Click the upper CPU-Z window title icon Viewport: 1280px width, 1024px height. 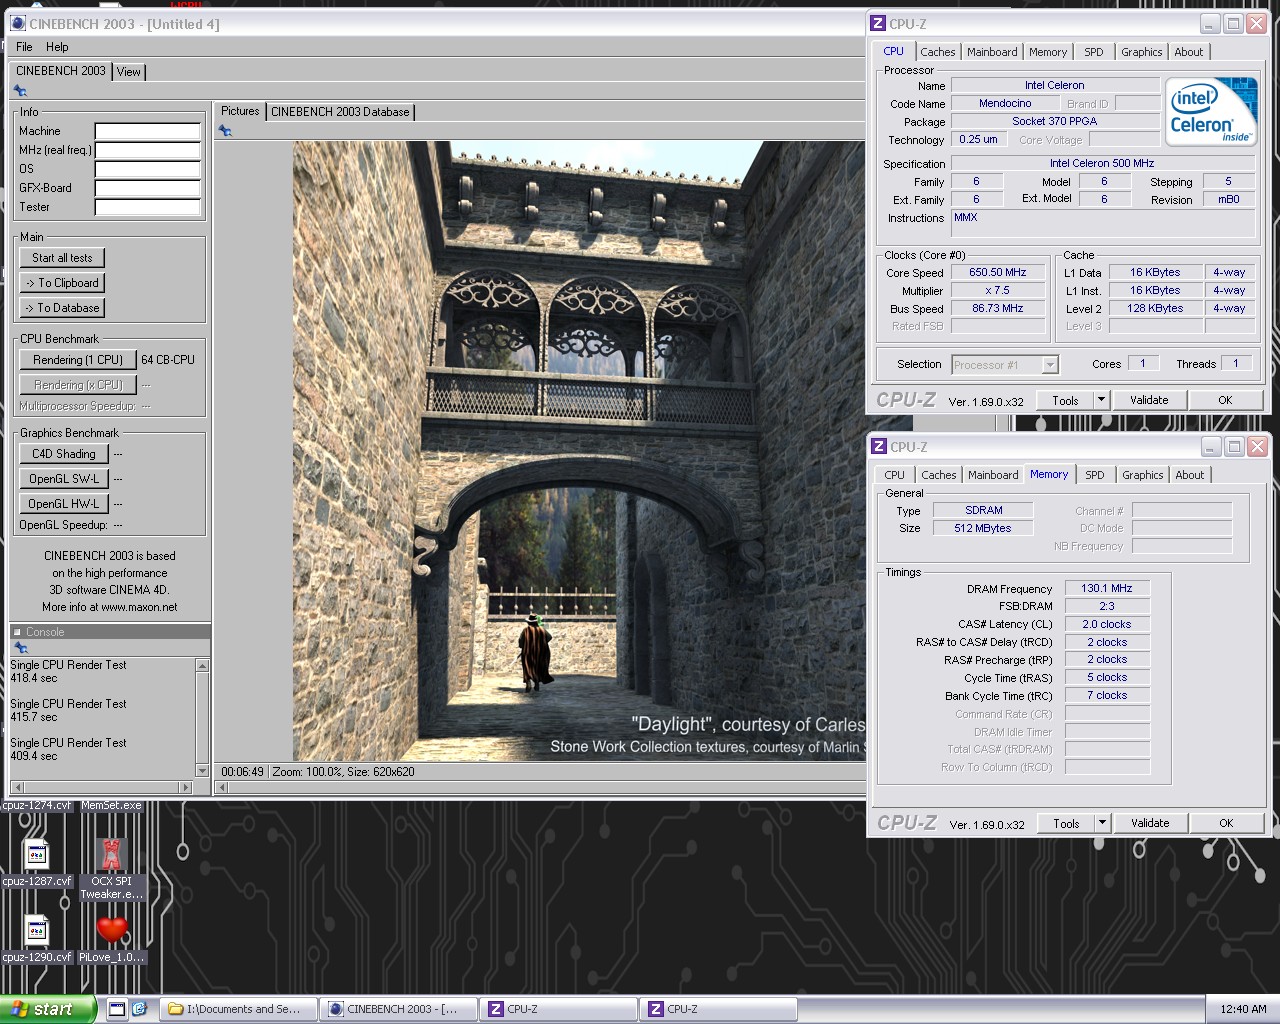click(x=878, y=23)
